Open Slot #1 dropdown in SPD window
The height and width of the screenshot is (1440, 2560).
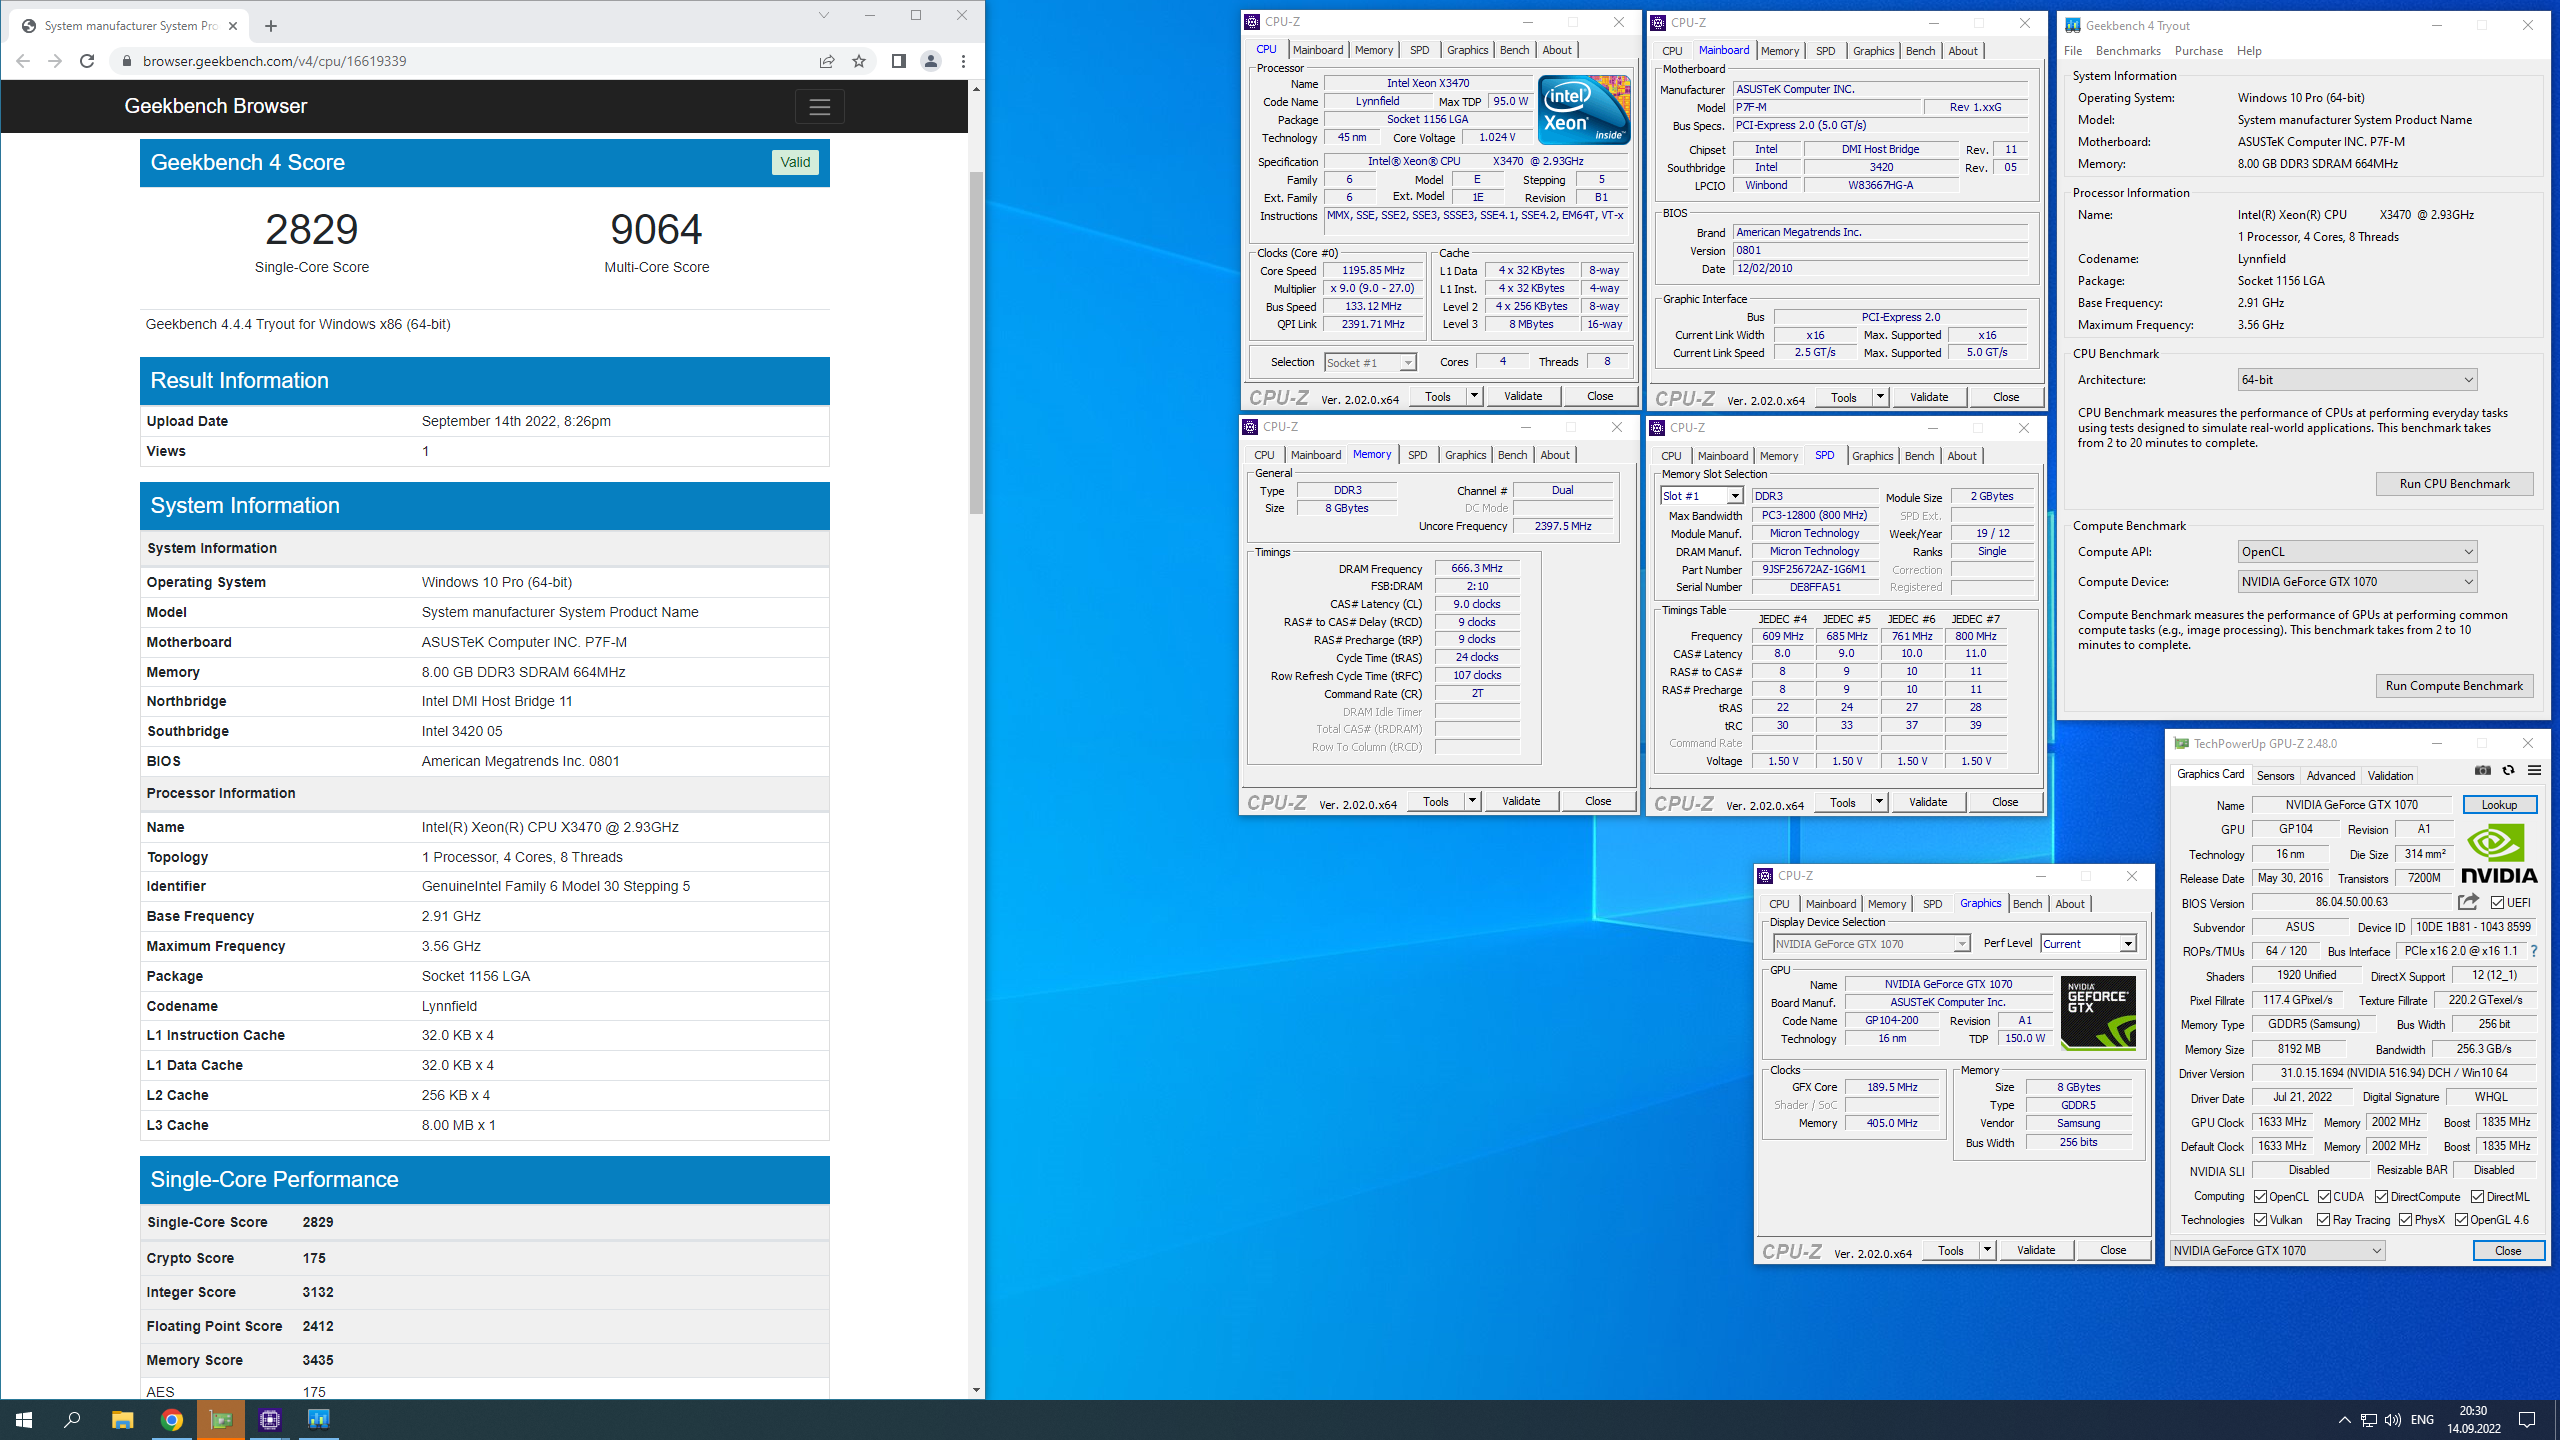point(1702,496)
